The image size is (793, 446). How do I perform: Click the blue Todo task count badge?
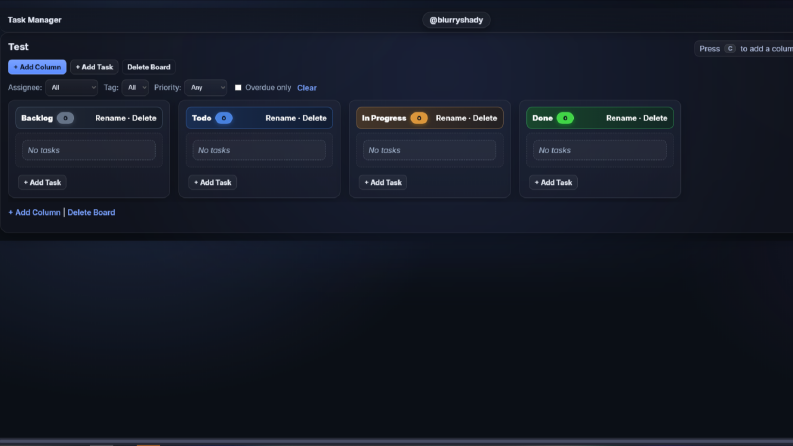click(x=224, y=118)
